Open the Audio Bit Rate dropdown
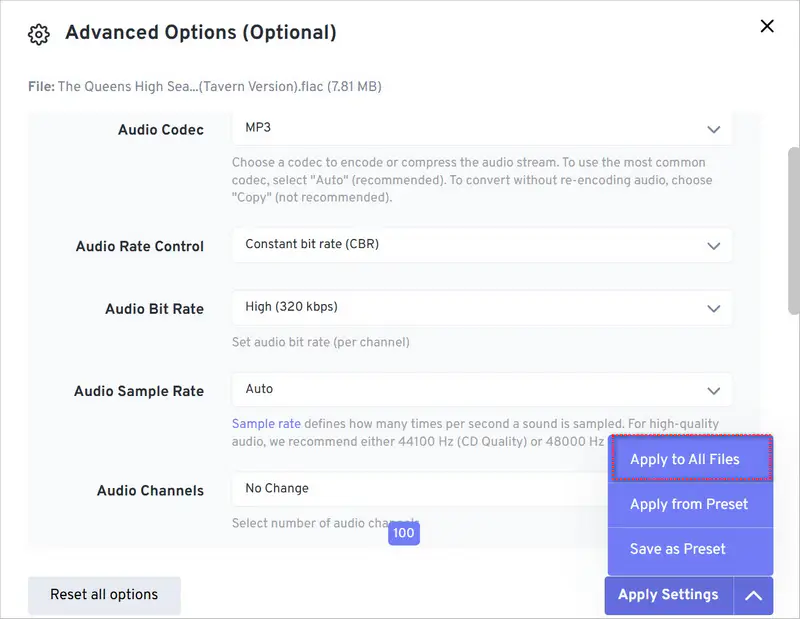Screen dimensions: 800x619 coord(480,308)
